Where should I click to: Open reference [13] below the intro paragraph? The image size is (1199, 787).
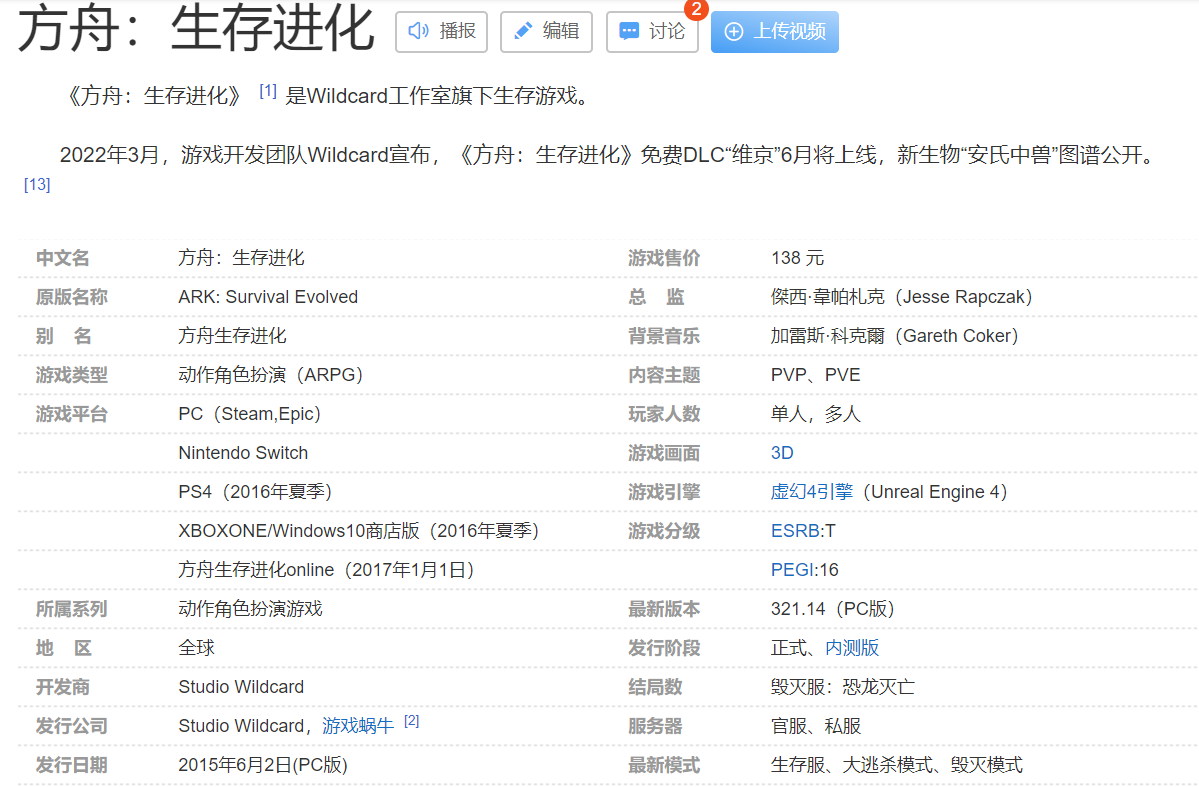(x=37, y=185)
